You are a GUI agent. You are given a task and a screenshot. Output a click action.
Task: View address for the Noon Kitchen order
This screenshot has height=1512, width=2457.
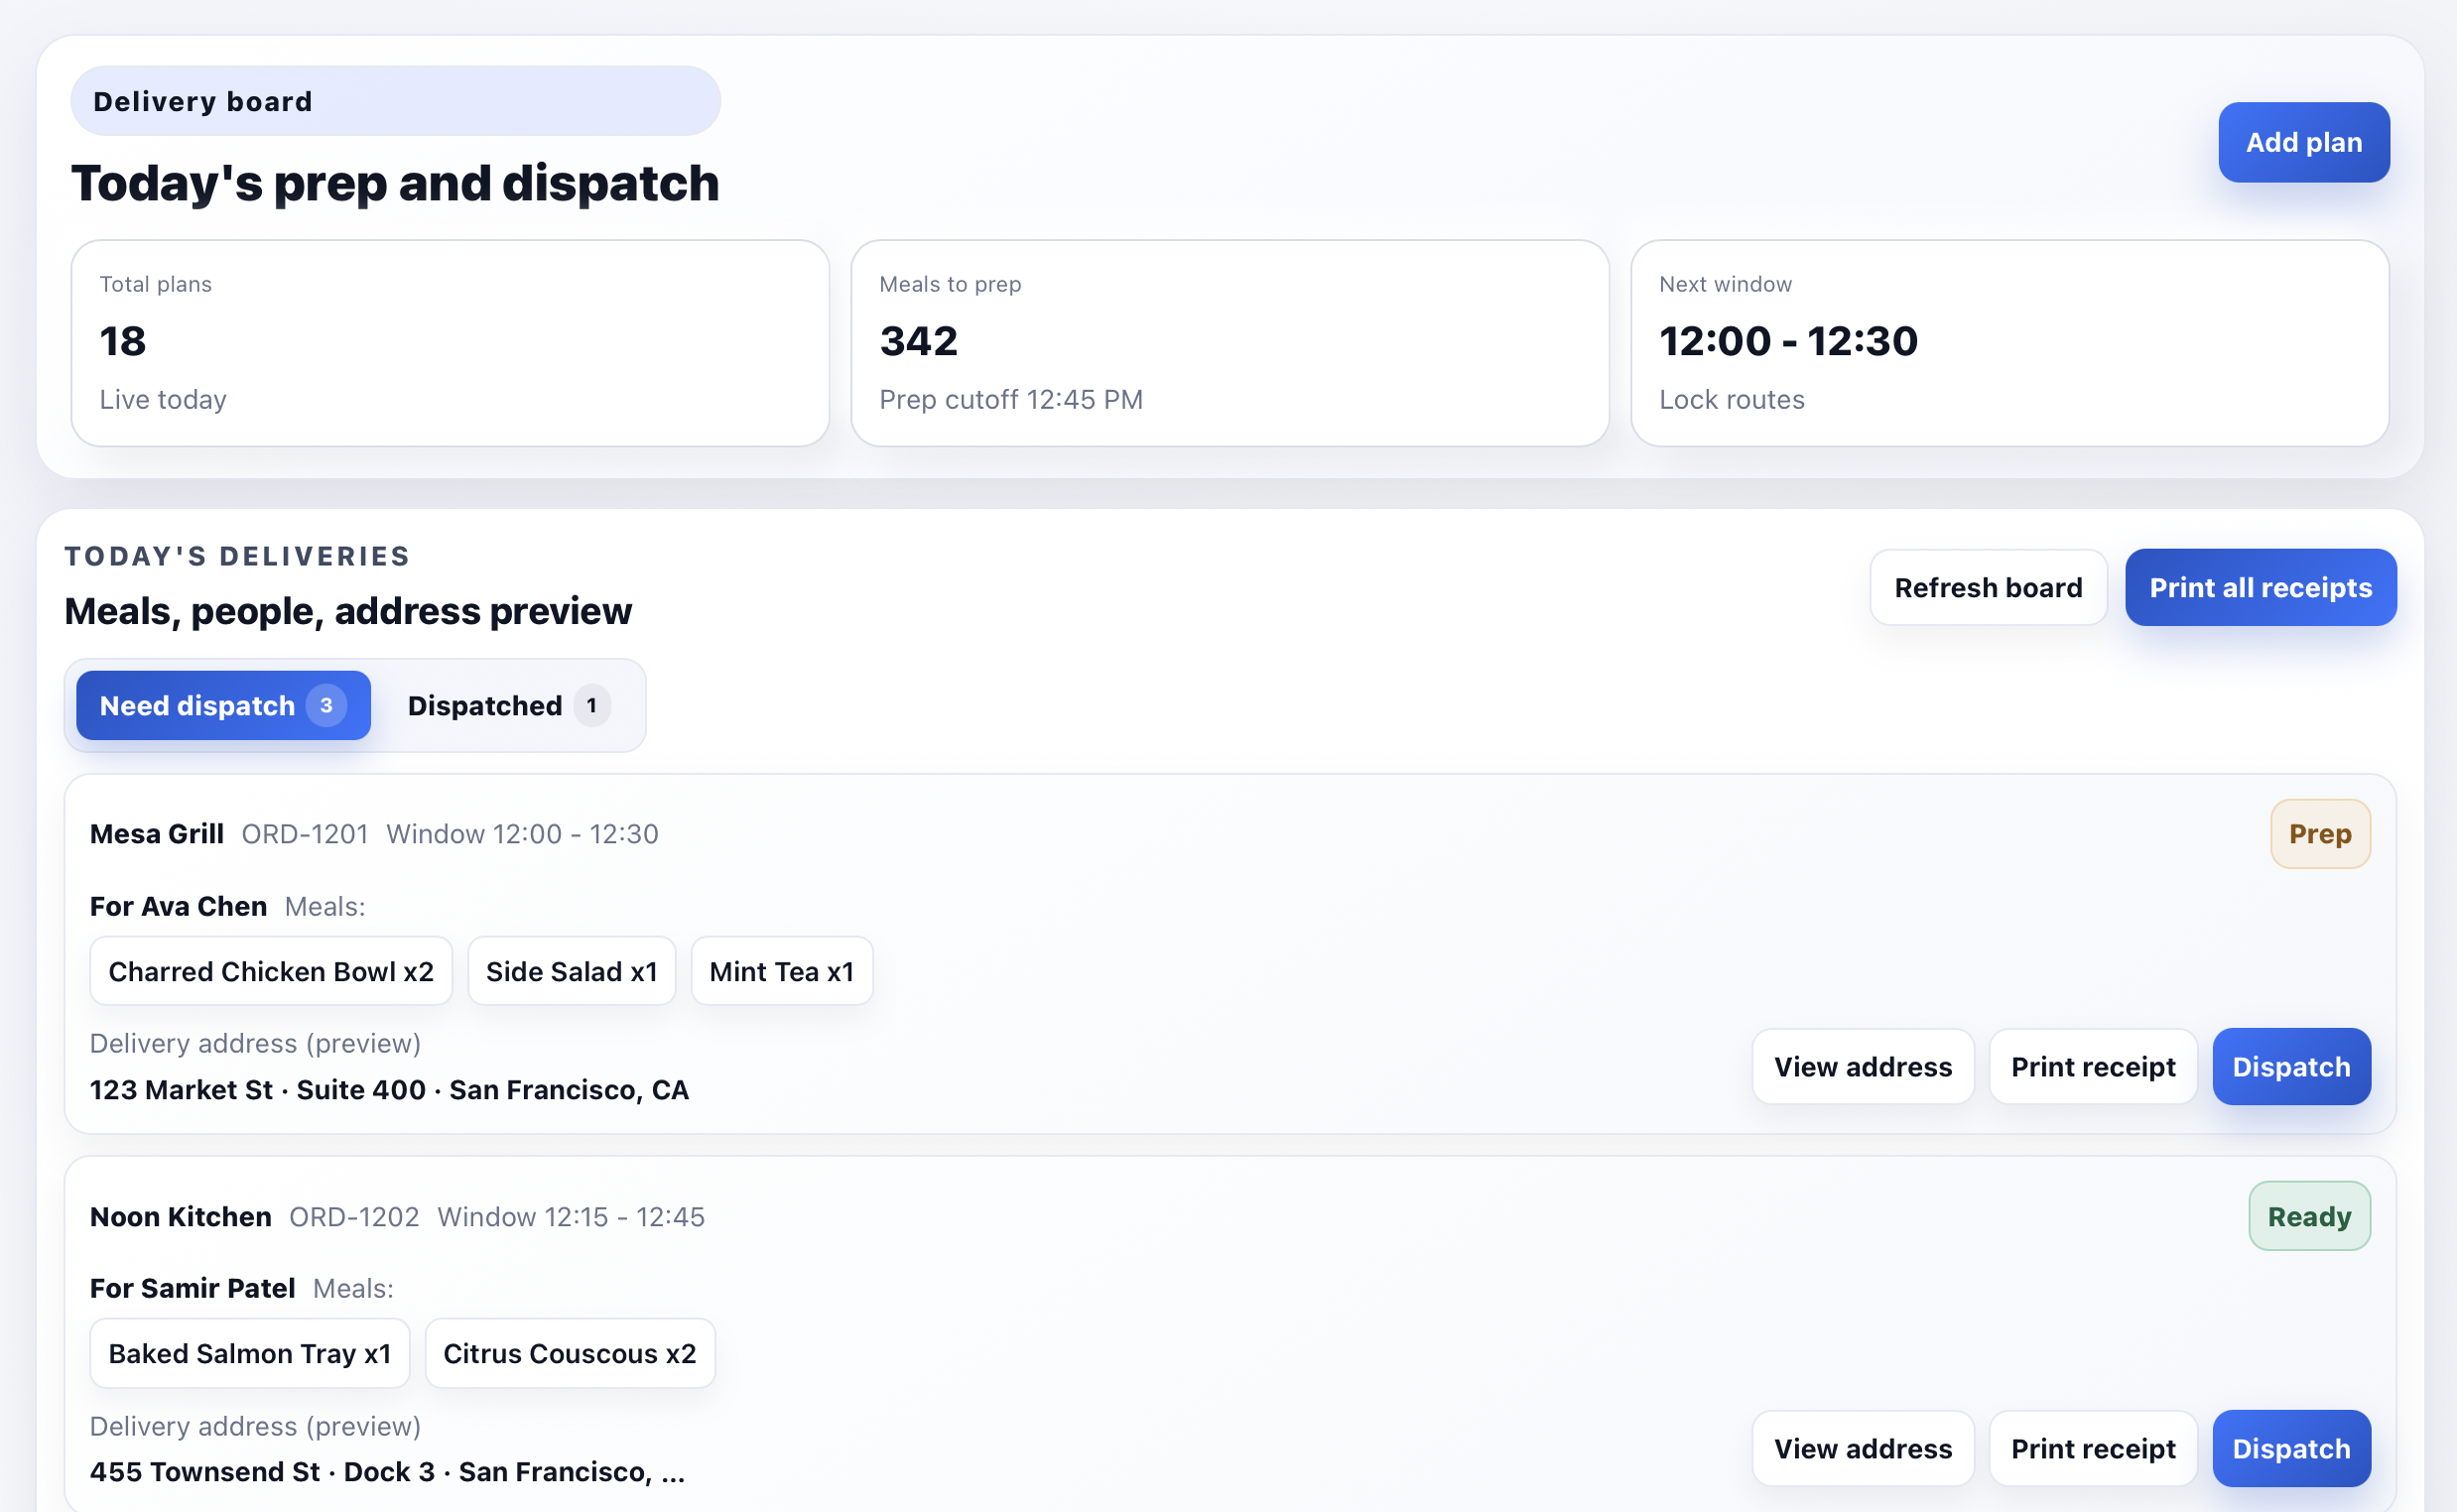(x=1862, y=1448)
